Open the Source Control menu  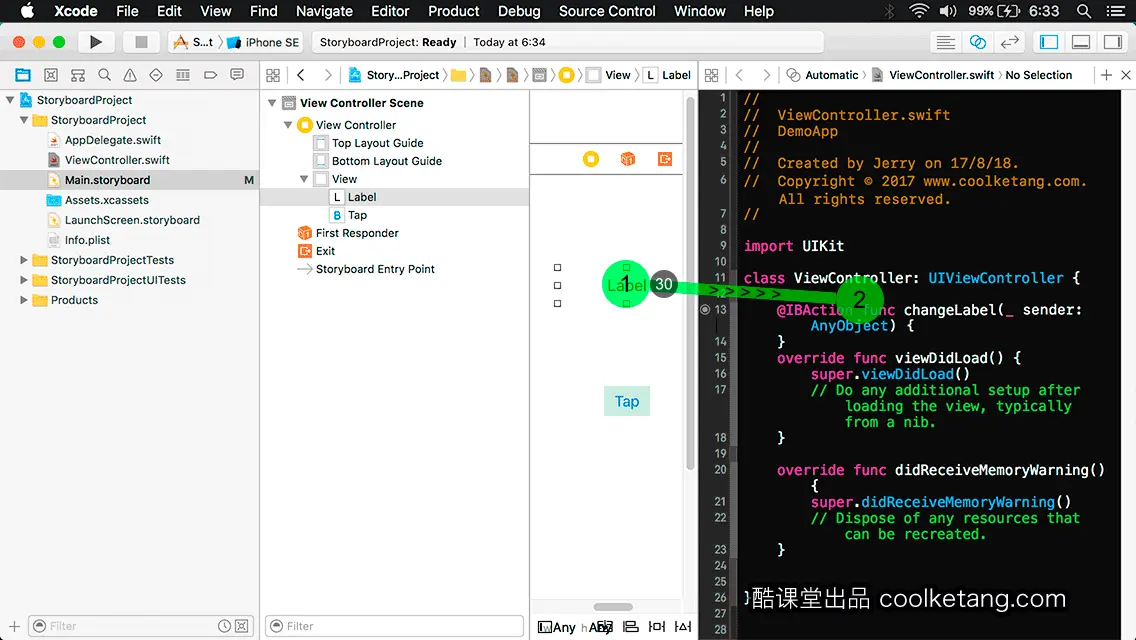tap(607, 11)
